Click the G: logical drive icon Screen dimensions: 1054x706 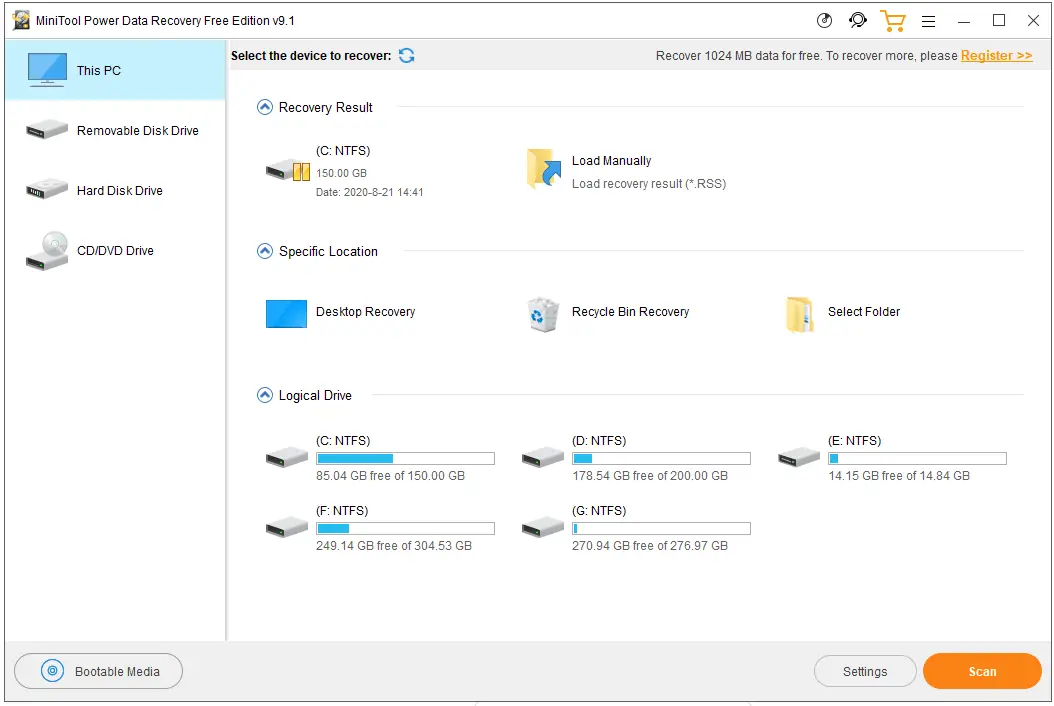(x=542, y=527)
